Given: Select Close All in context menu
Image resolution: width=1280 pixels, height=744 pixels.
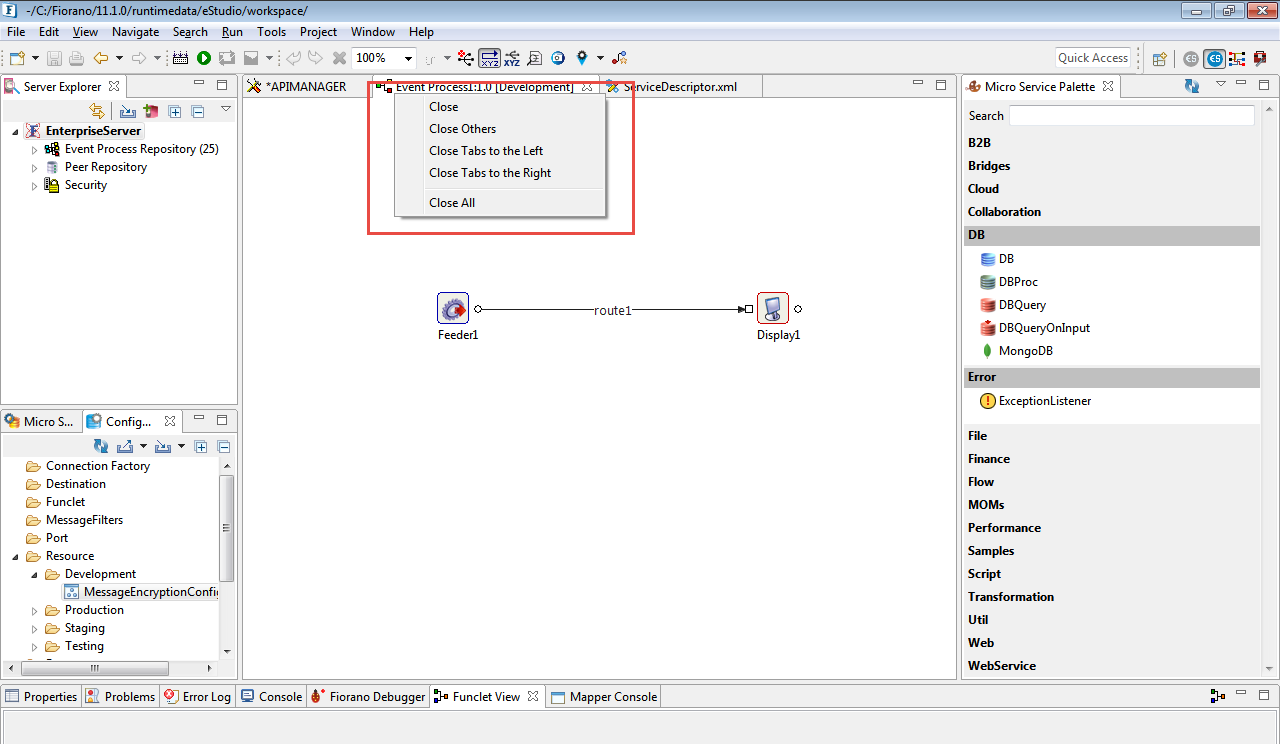Looking at the screenshot, I should (x=452, y=203).
